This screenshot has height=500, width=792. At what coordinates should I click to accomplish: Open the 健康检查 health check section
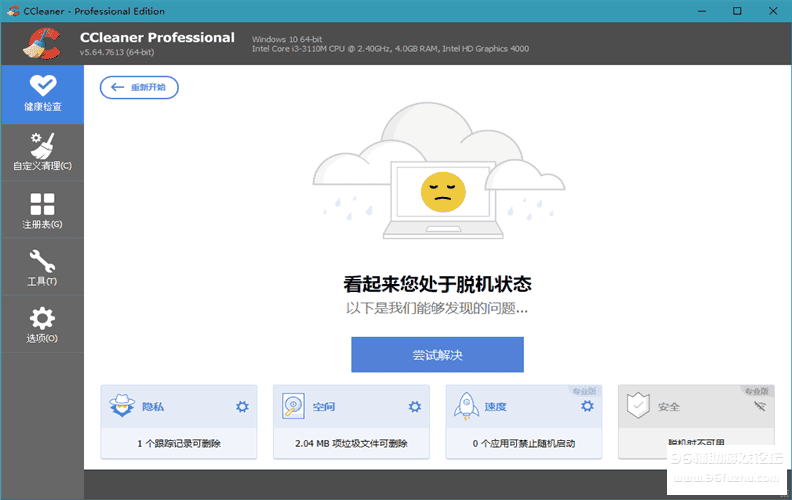click(x=42, y=94)
